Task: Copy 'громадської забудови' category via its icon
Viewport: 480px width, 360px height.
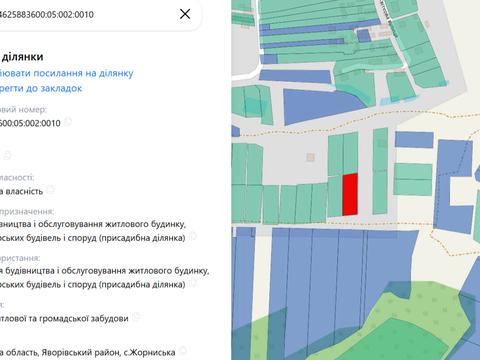Action: point(136,317)
